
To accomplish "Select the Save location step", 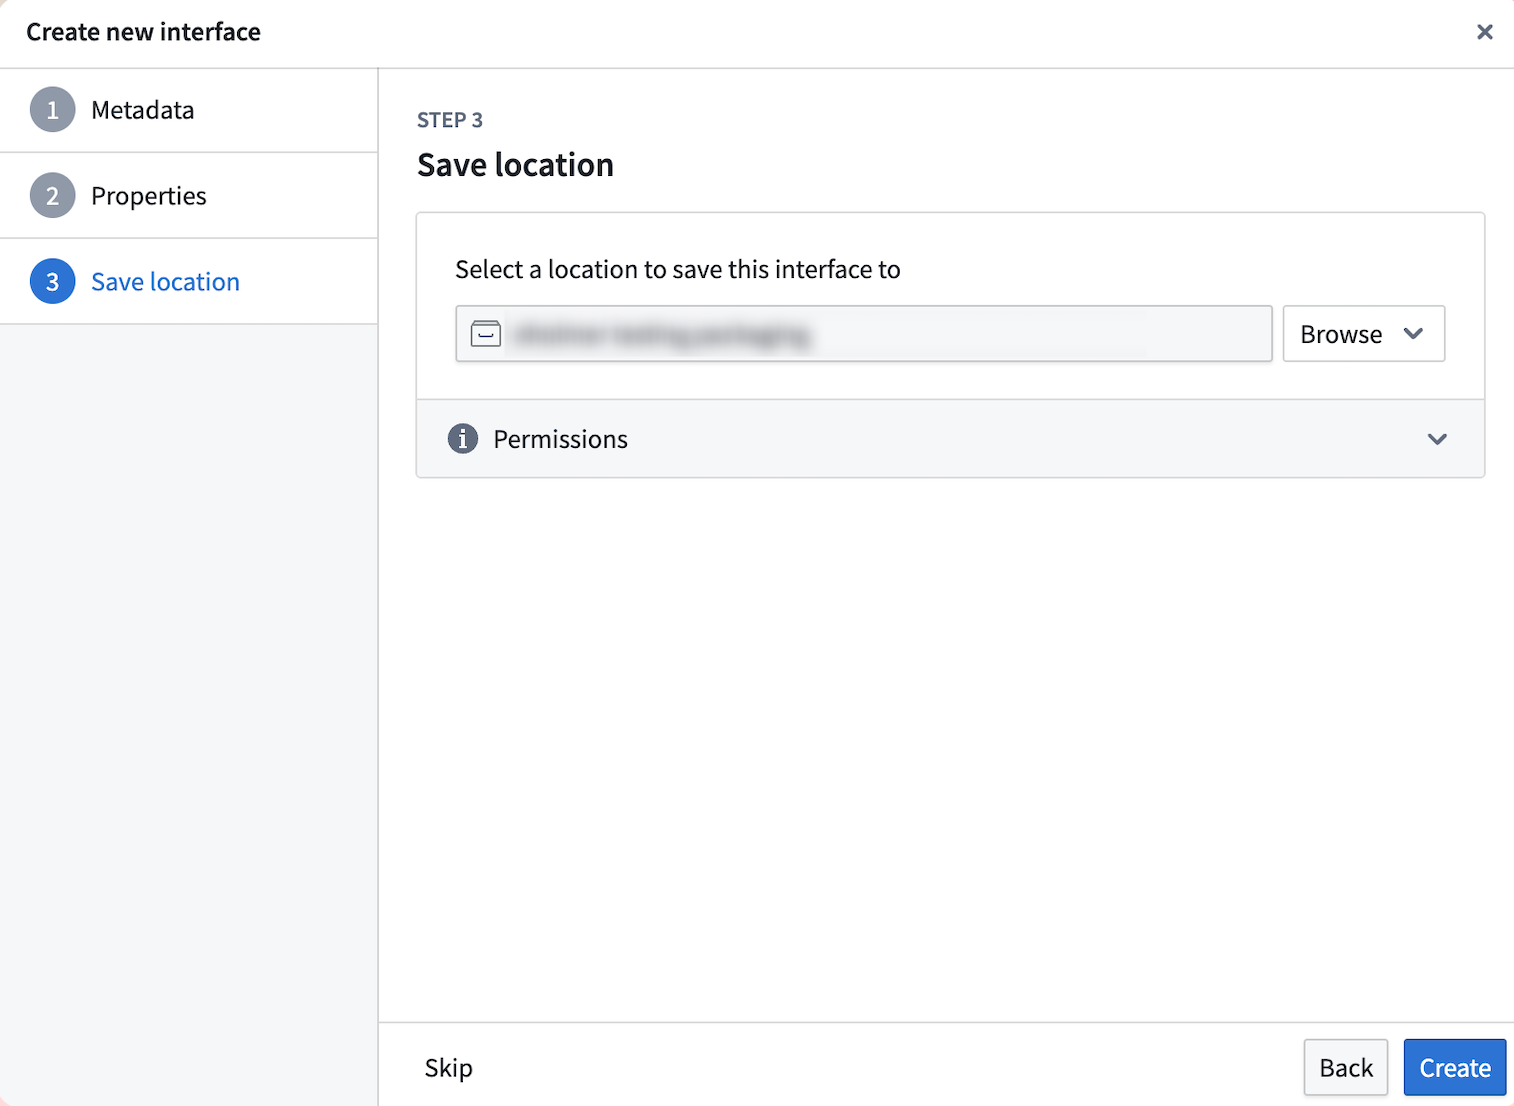I will click(189, 282).
